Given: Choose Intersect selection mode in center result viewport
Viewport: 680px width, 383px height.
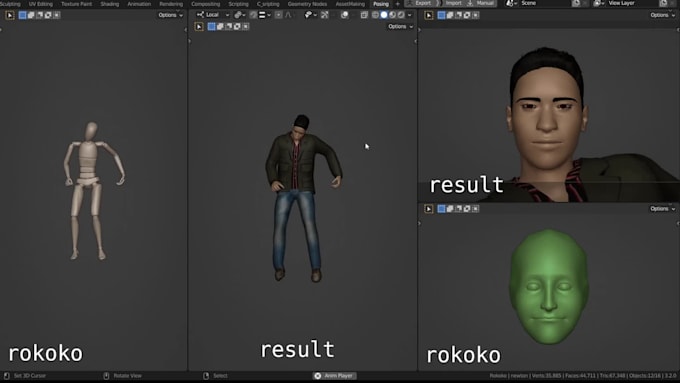Looking at the screenshot, I should [245, 27].
